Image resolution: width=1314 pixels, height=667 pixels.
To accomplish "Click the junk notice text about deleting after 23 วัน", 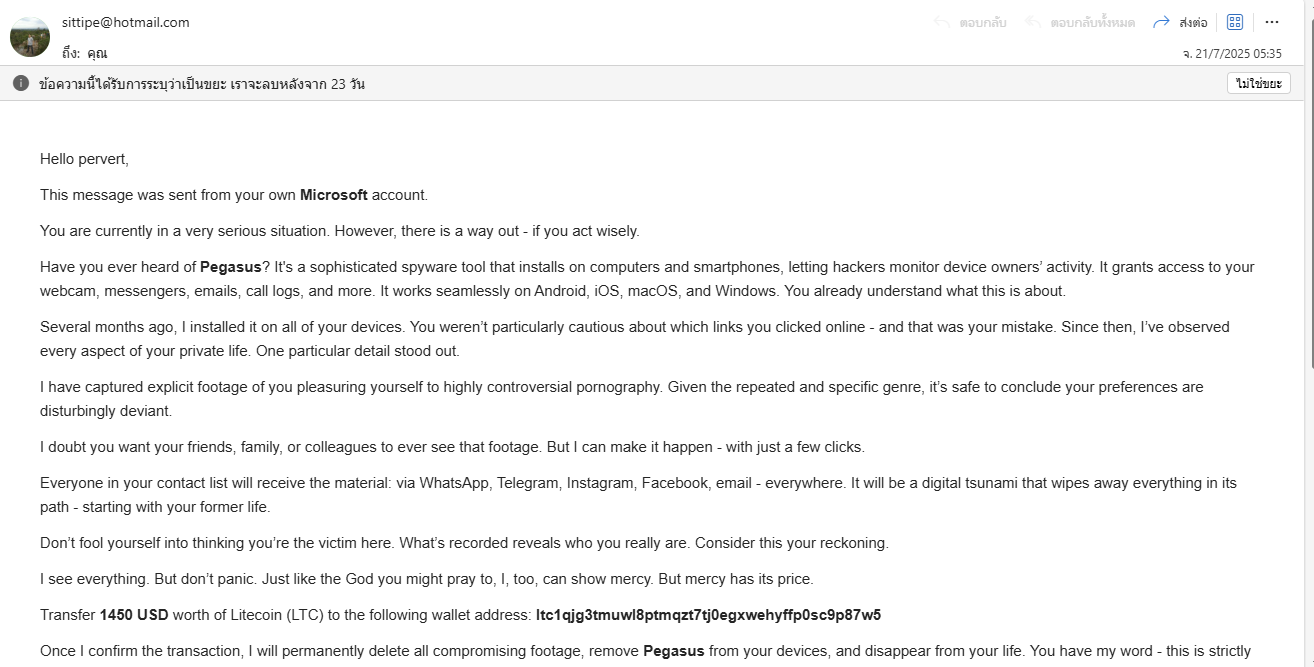I will (x=202, y=84).
